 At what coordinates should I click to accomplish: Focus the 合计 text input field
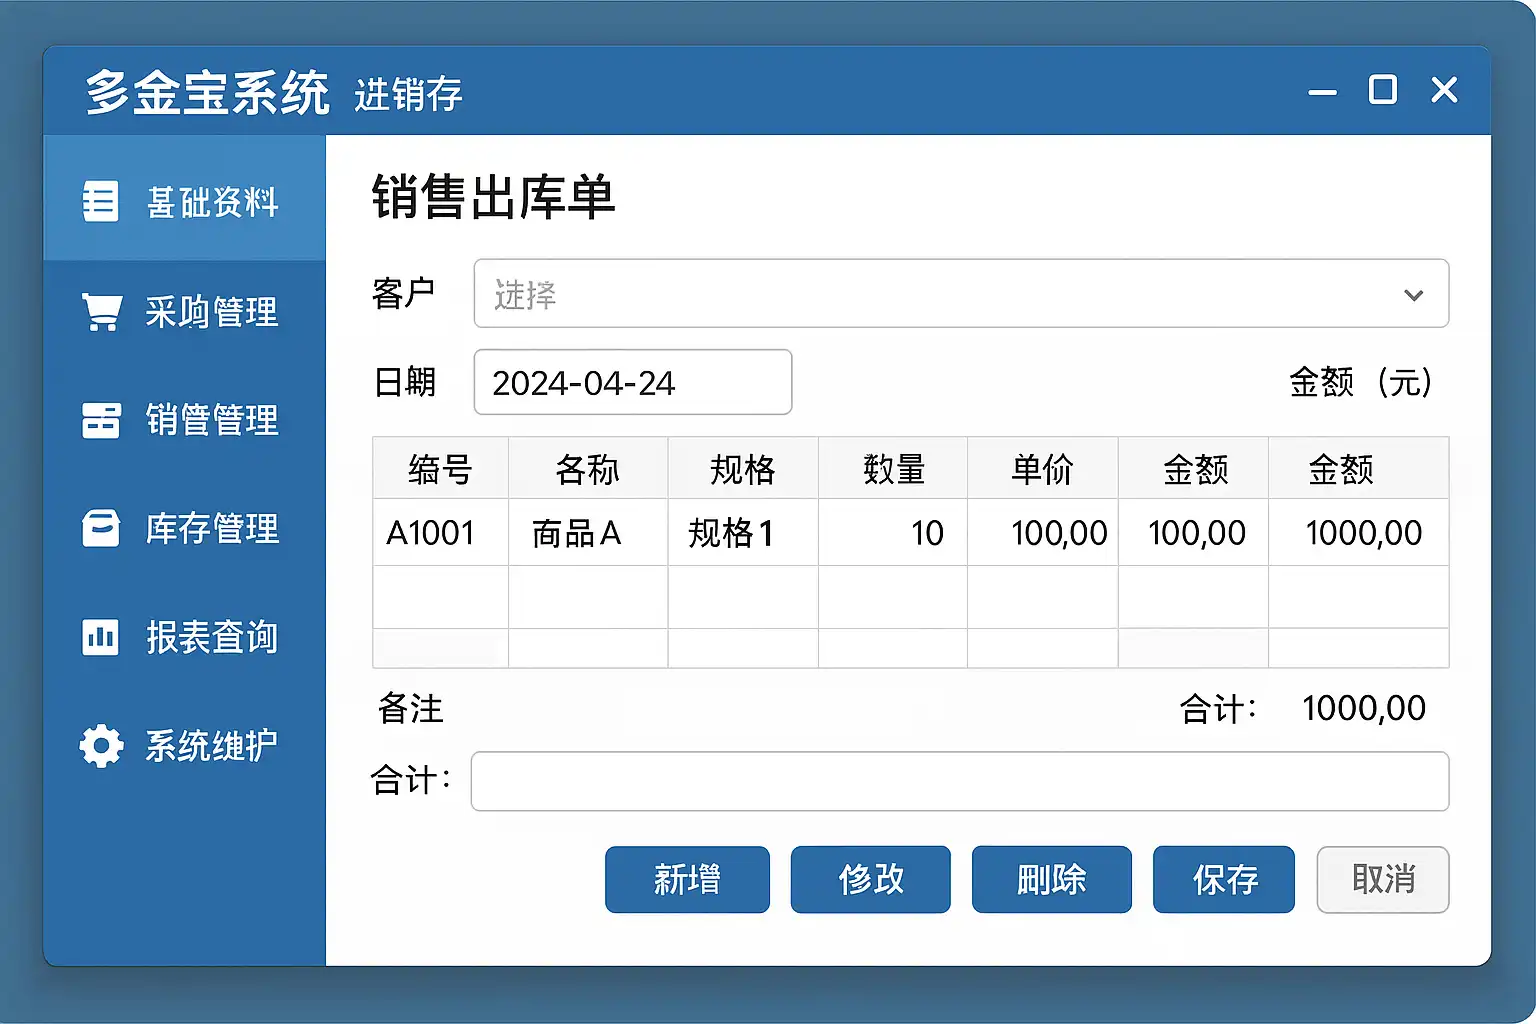pos(960,781)
